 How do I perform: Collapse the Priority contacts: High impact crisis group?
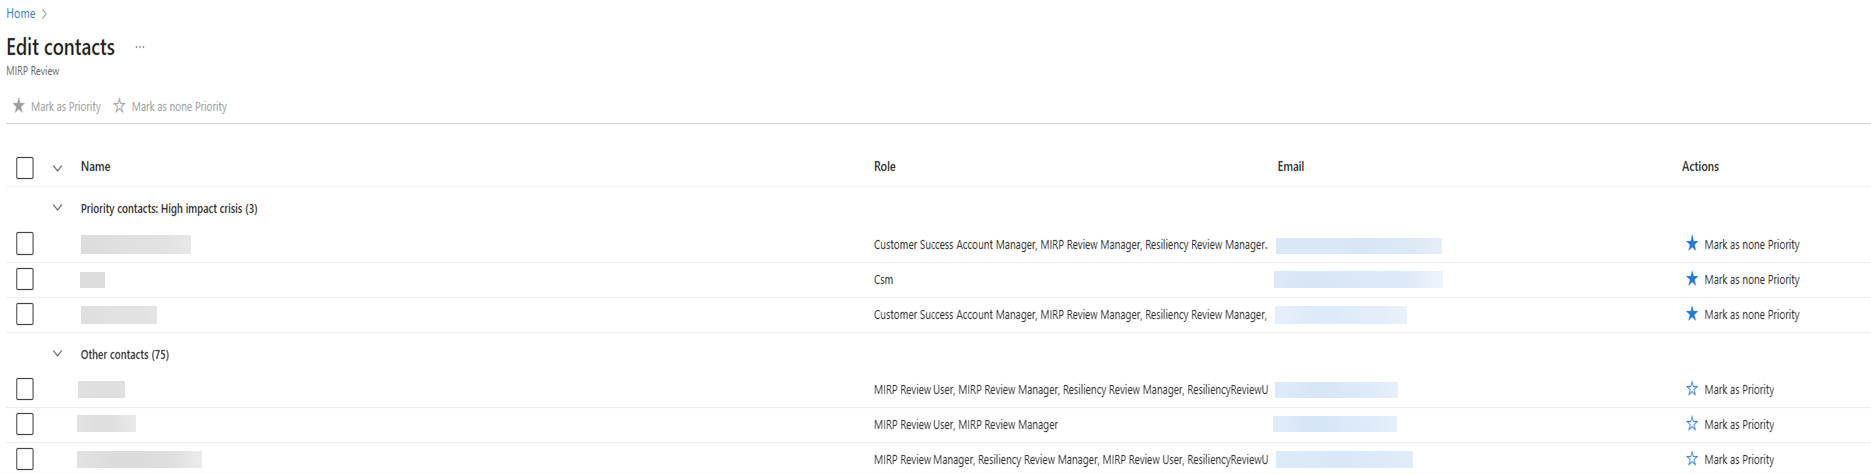(x=57, y=208)
